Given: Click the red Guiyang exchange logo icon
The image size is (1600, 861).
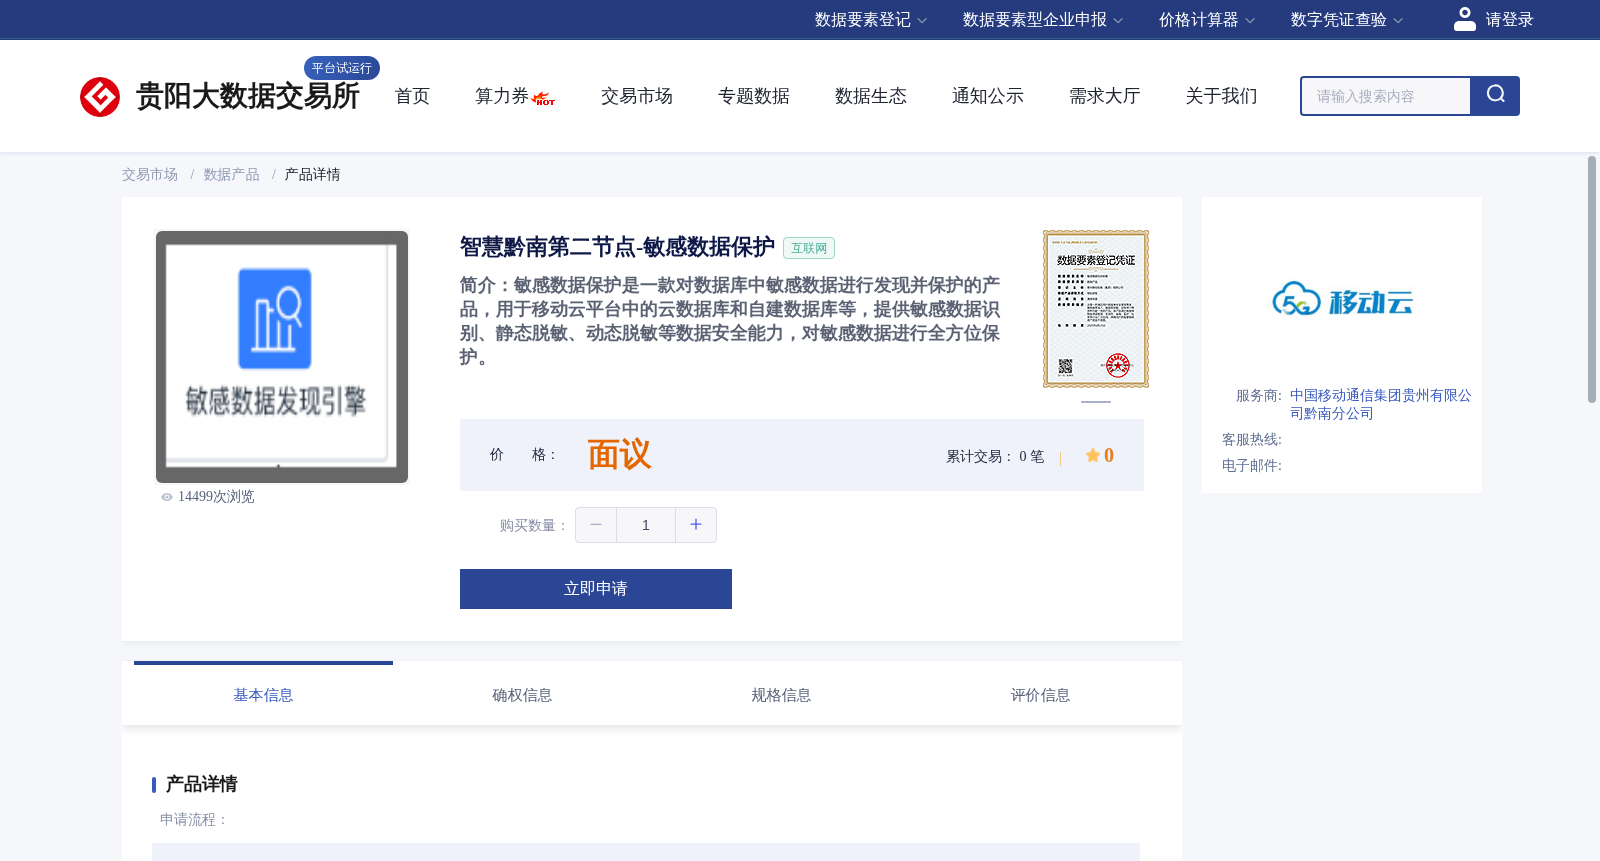Looking at the screenshot, I should pyautogui.click(x=100, y=97).
